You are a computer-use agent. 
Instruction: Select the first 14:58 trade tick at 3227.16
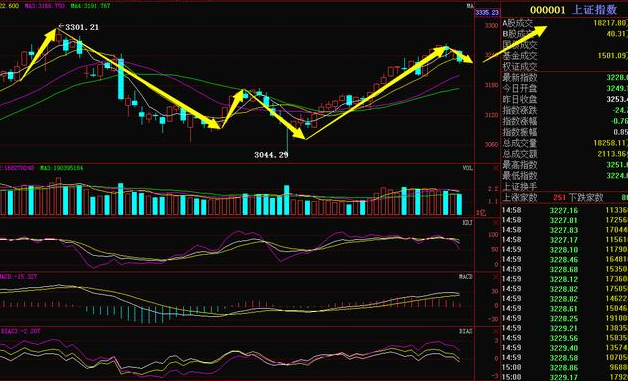pyautogui.click(x=565, y=210)
